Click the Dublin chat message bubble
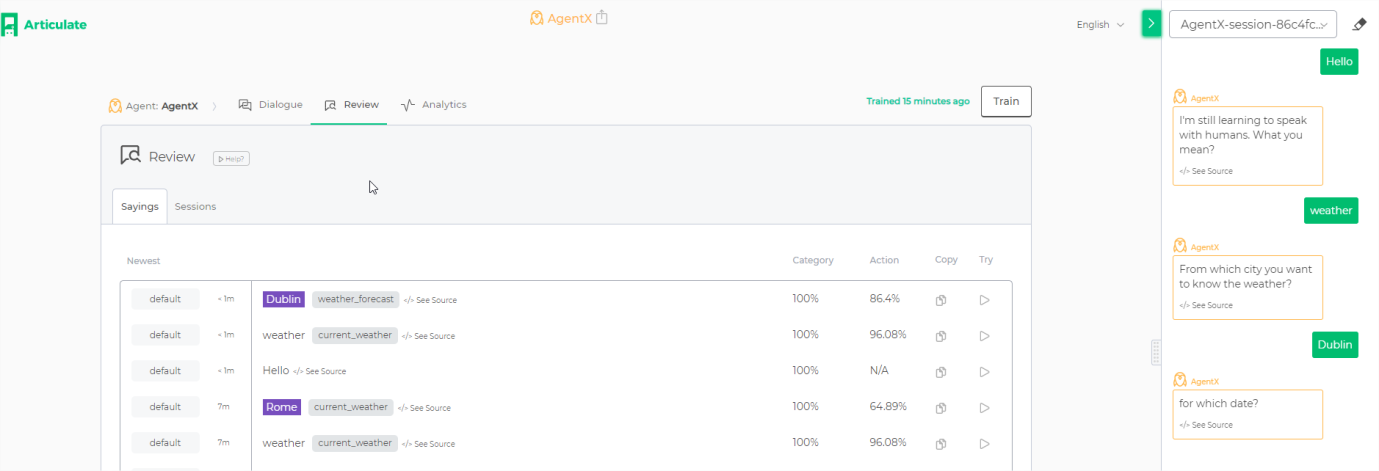The width and height of the screenshot is (1379, 471). click(1335, 344)
